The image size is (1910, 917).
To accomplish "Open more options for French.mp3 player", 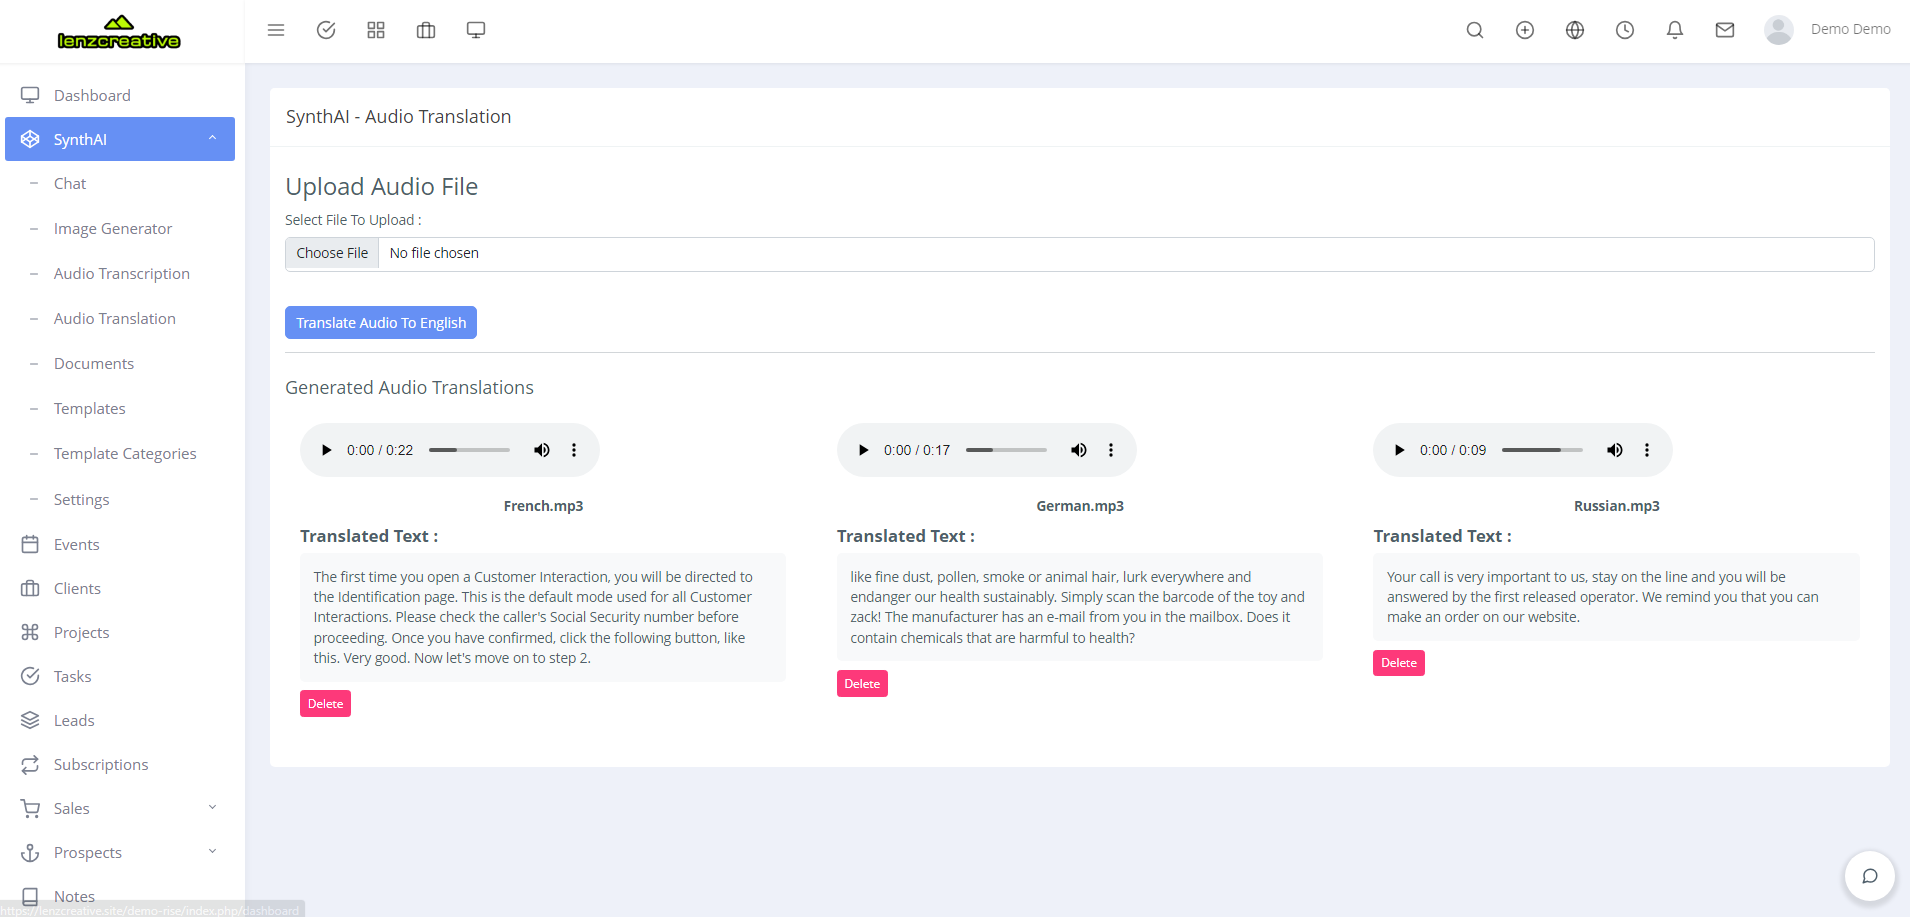I will (x=574, y=450).
